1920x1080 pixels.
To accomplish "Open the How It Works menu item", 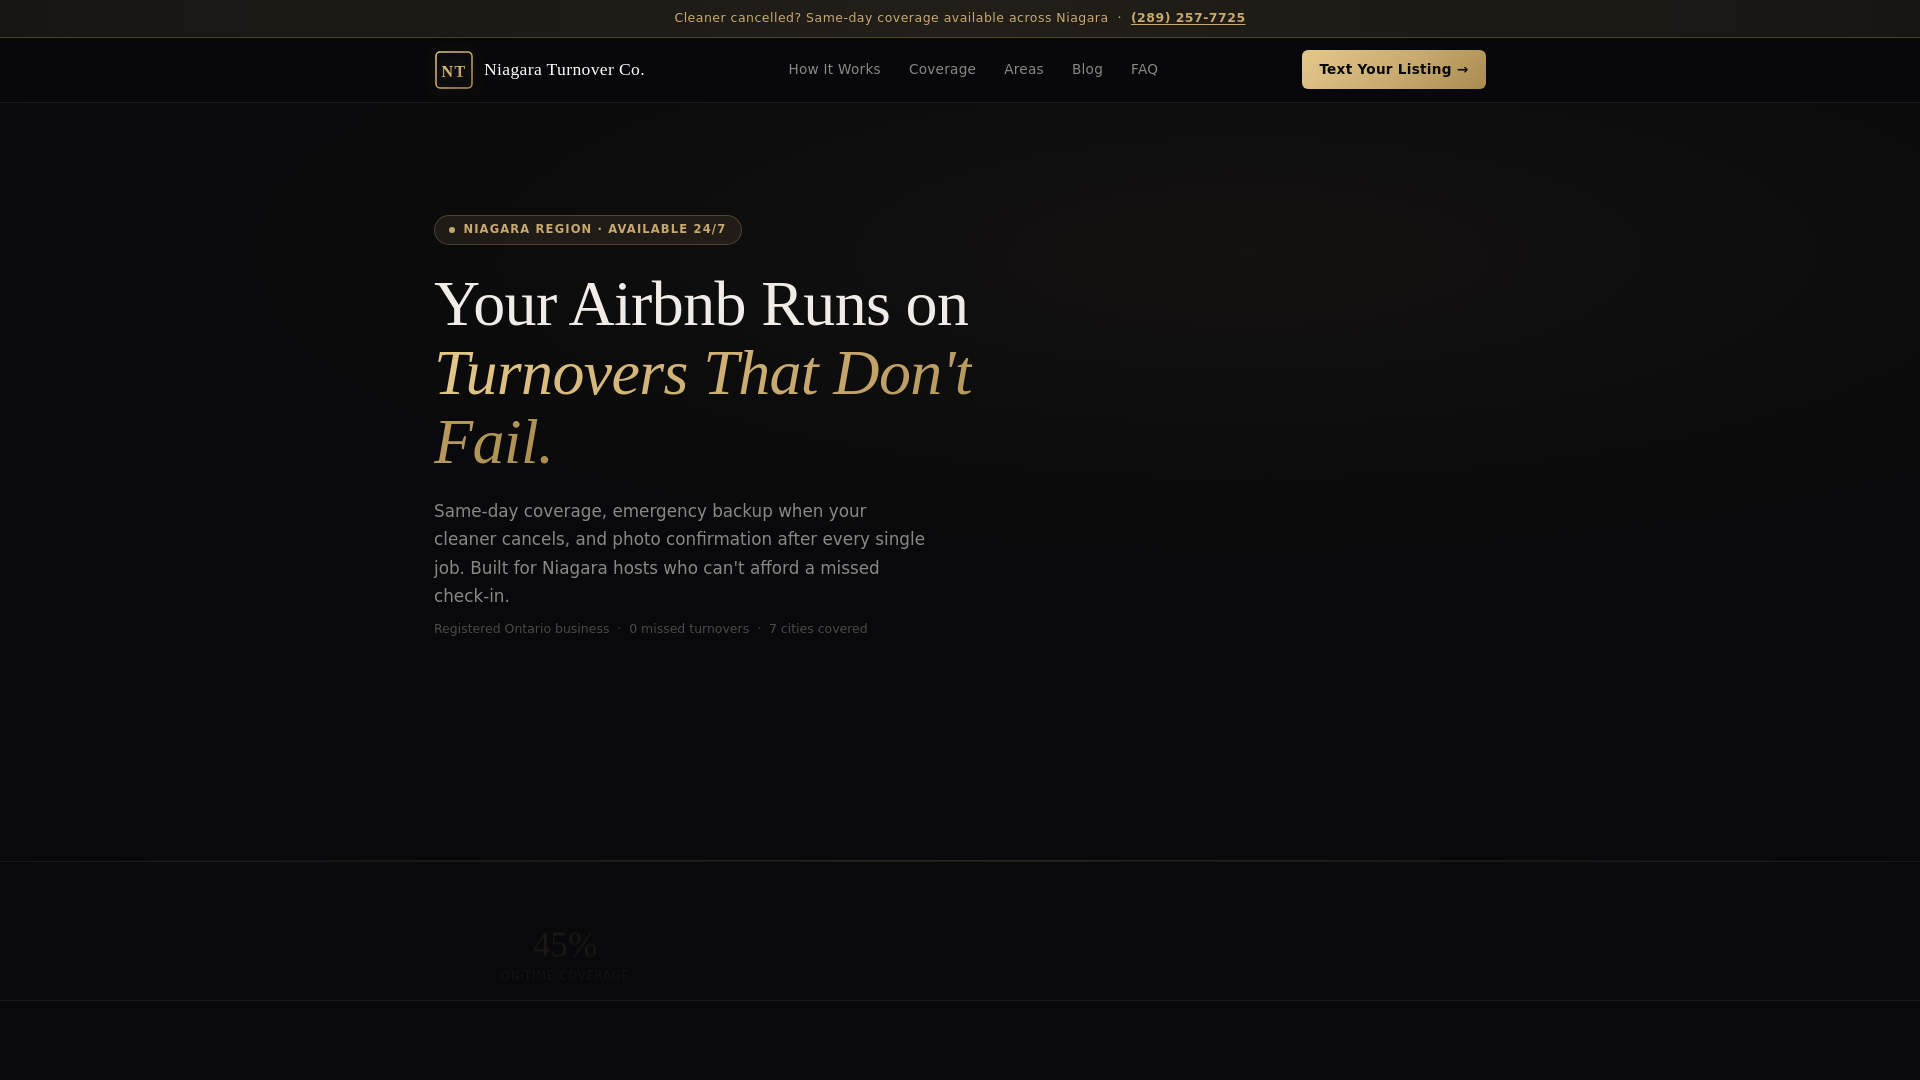I will [834, 69].
